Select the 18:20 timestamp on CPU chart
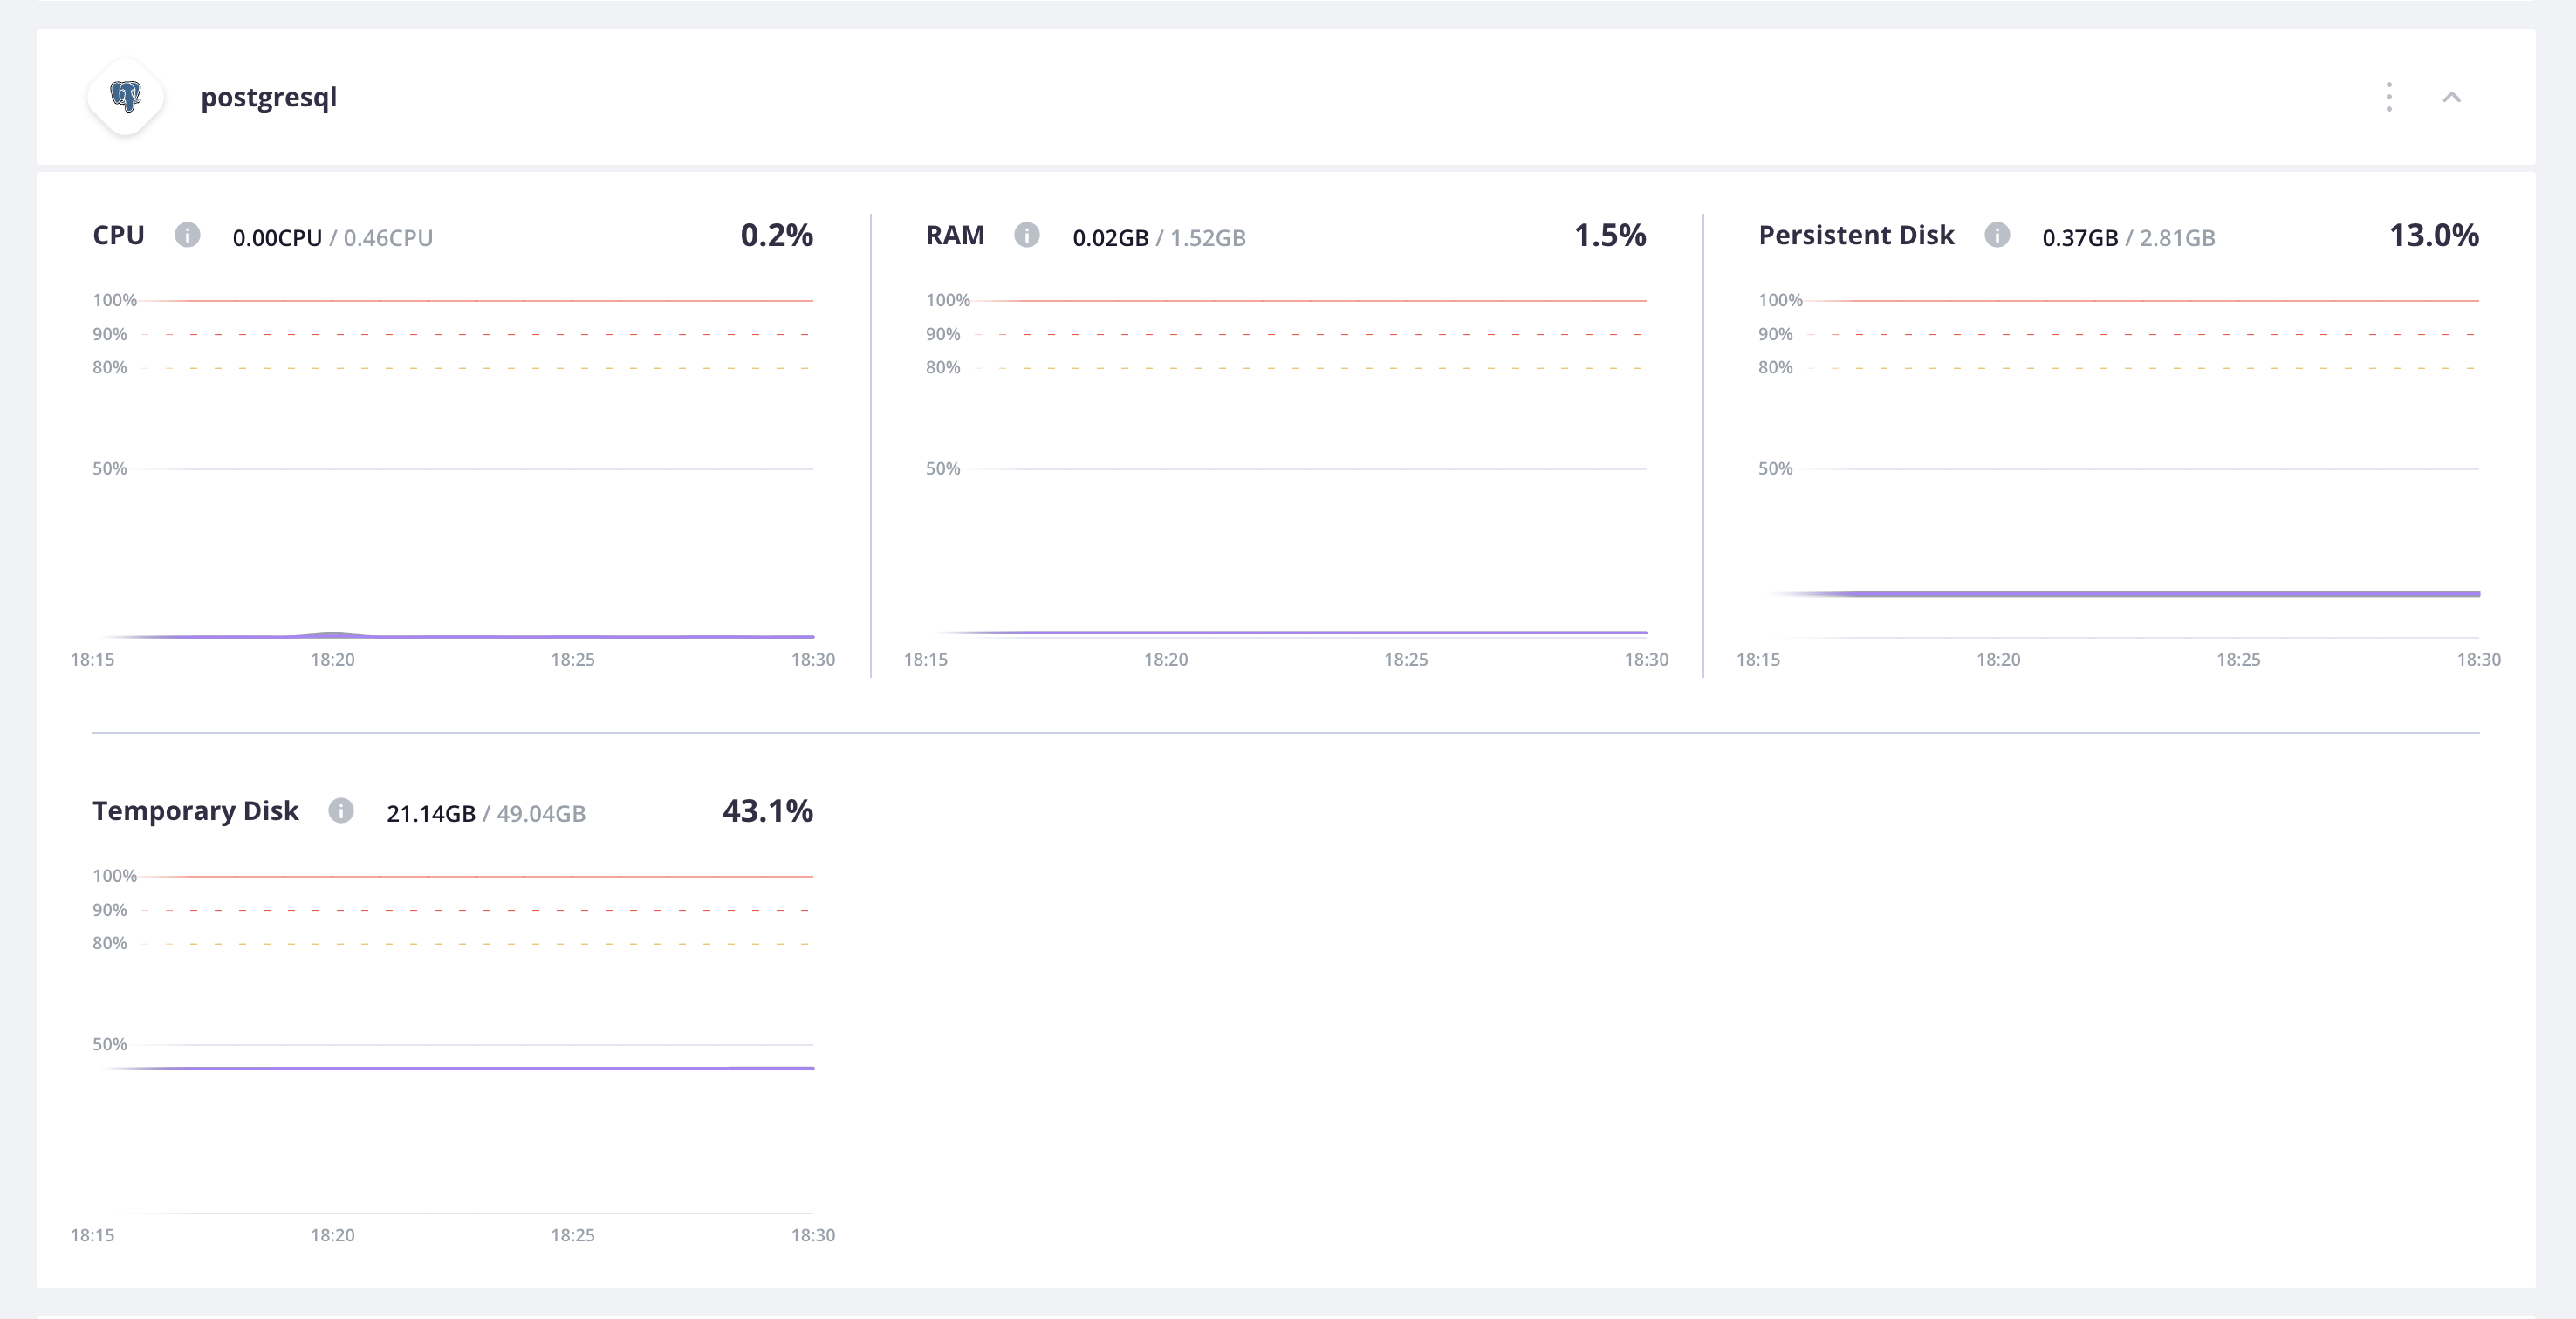 pos(333,659)
